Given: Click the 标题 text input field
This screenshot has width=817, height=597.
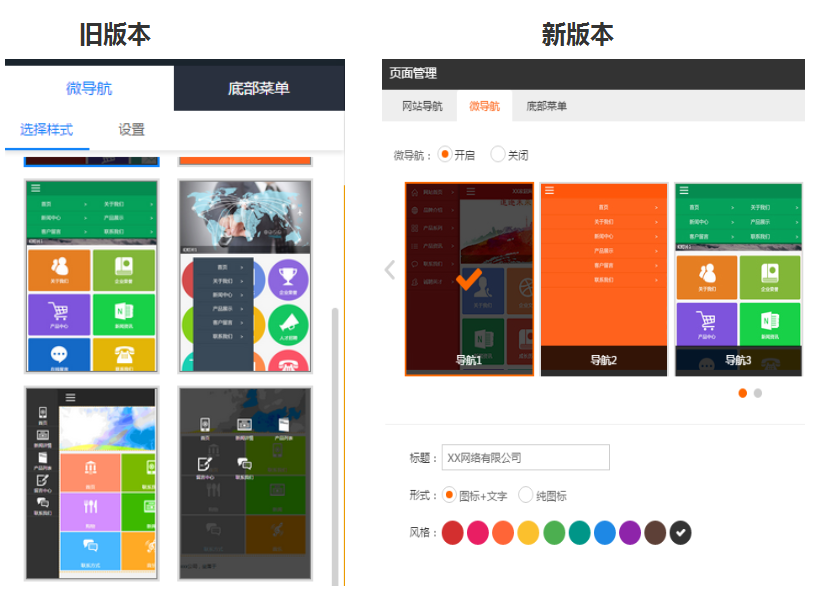Looking at the screenshot, I should pyautogui.click(x=525, y=457).
